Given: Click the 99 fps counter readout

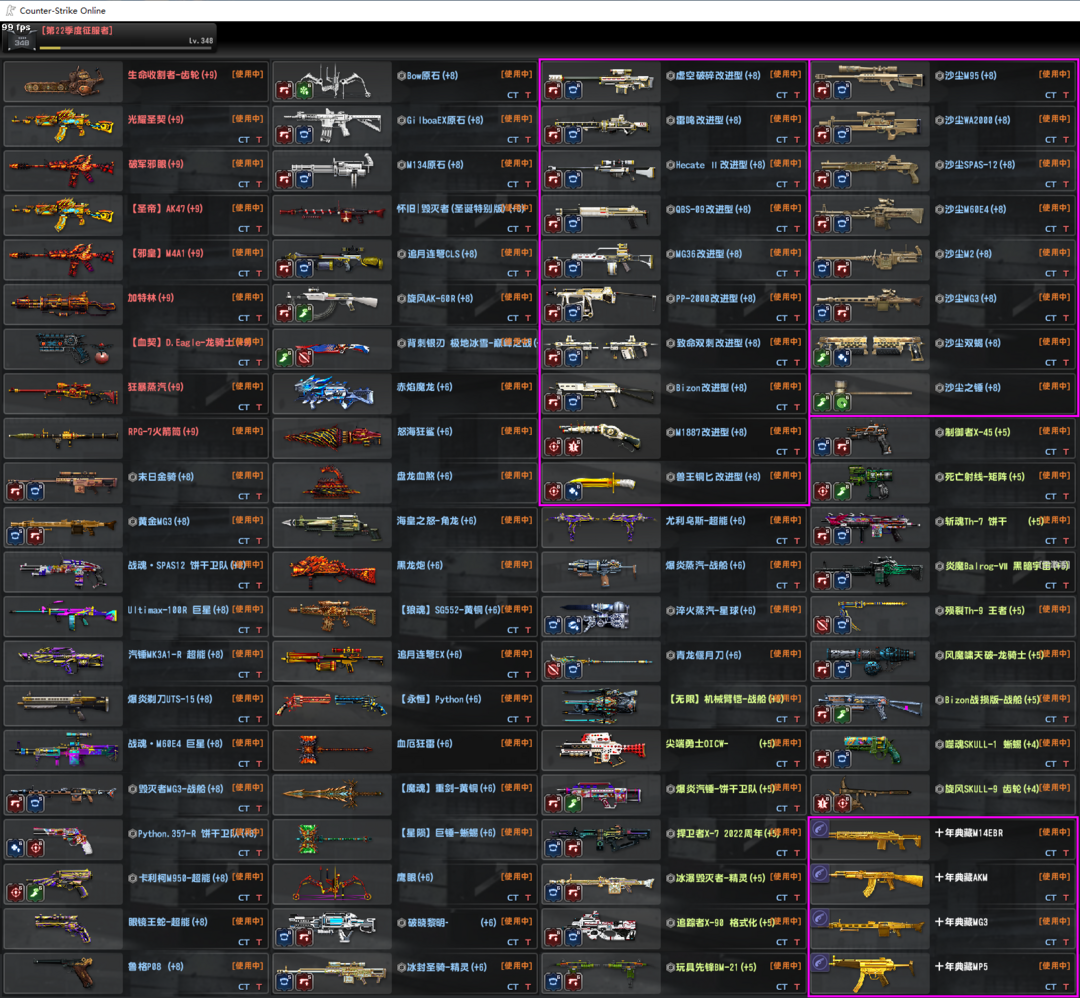Looking at the screenshot, I should click(x=16, y=28).
